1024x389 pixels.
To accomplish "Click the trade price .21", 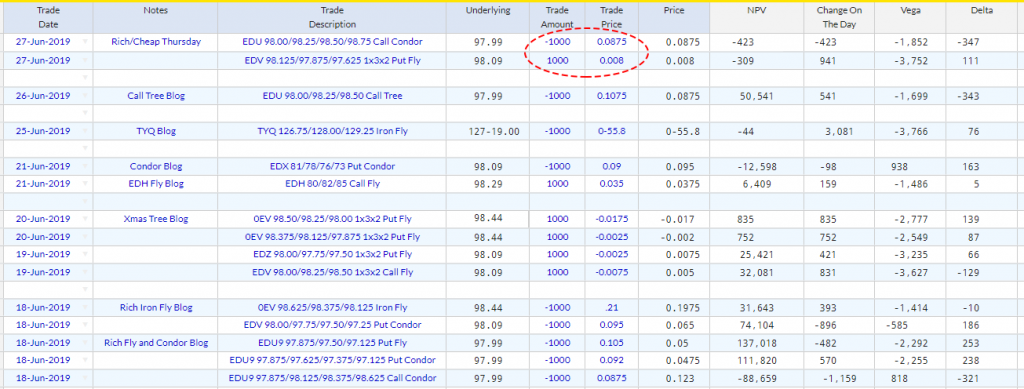I will click(x=611, y=307).
